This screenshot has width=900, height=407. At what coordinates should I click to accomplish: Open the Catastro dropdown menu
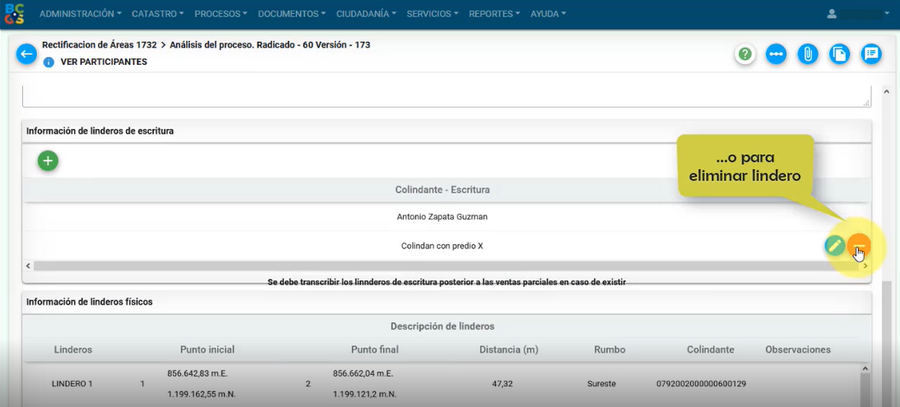tap(158, 14)
